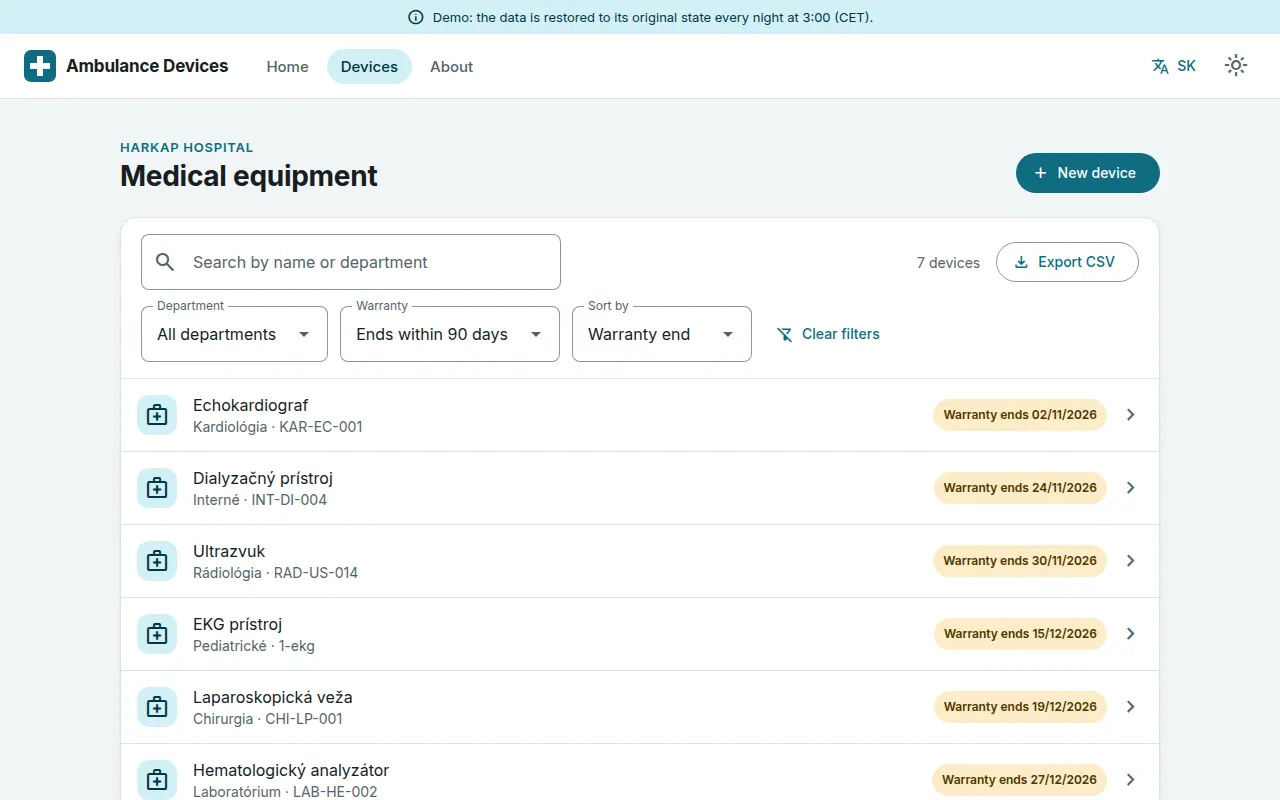Click the Warranty ends 19/12/2026 badge
This screenshot has width=1280, height=800.
(x=1020, y=707)
